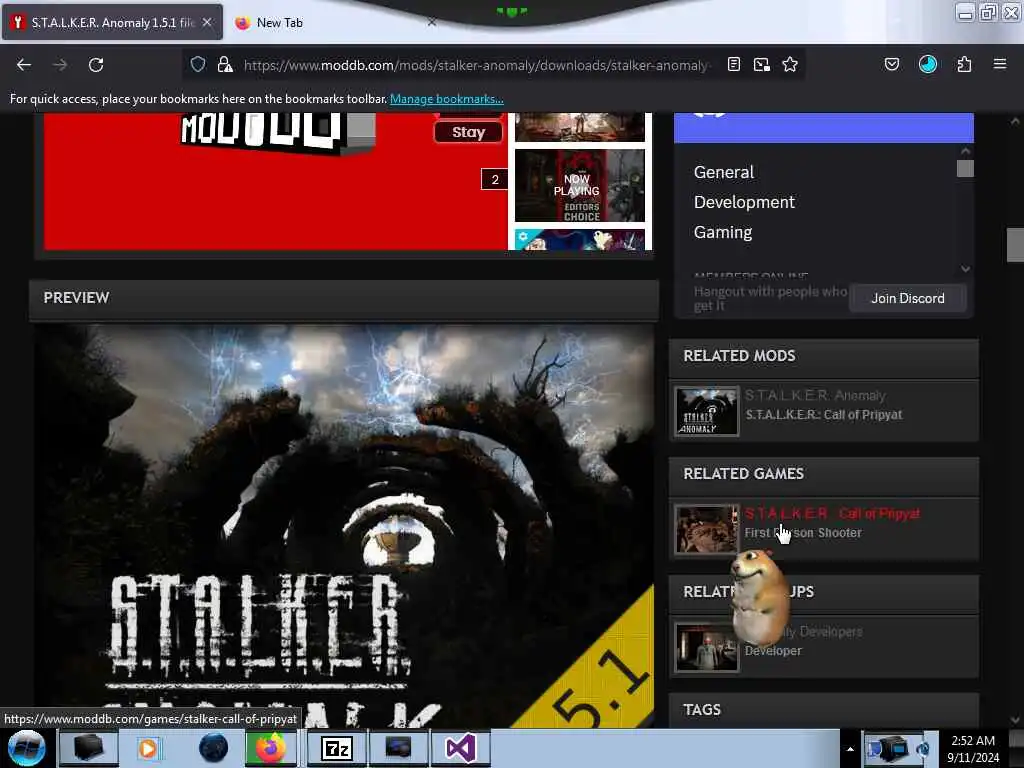
Task: Select the Development Discord channel
Action: point(744,202)
